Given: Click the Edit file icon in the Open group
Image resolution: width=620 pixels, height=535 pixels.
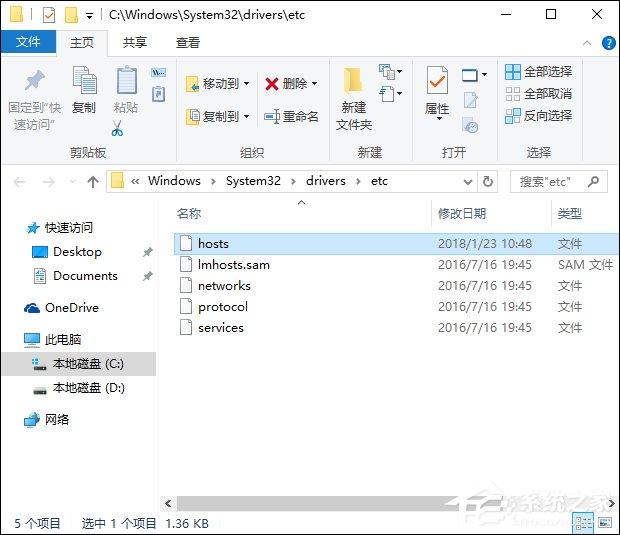Looking at the screenshot, I should 471,100.
